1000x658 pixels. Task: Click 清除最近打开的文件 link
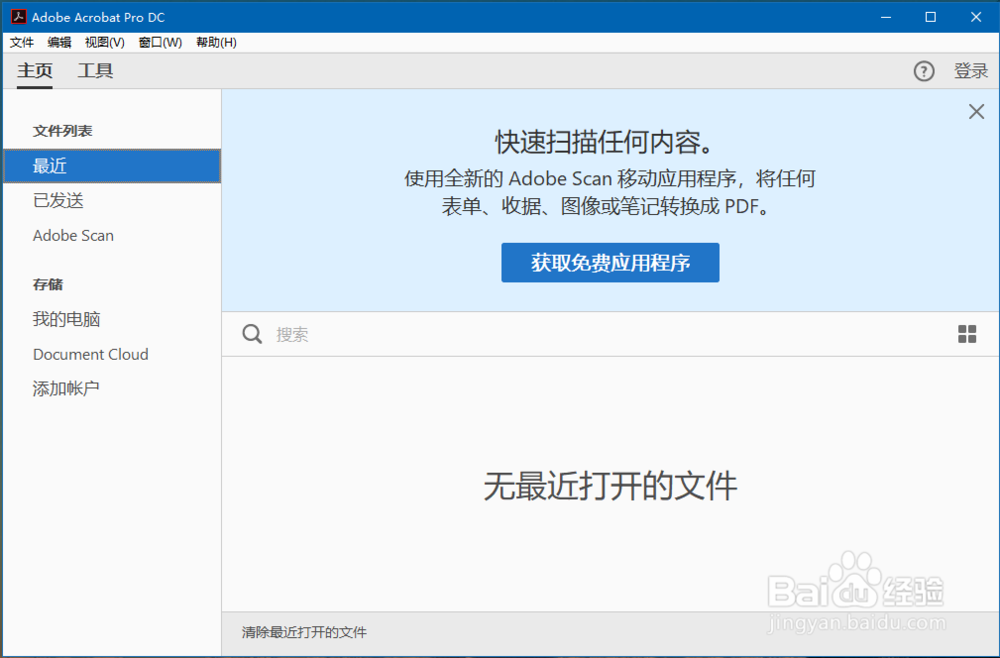tap(304, 632)
